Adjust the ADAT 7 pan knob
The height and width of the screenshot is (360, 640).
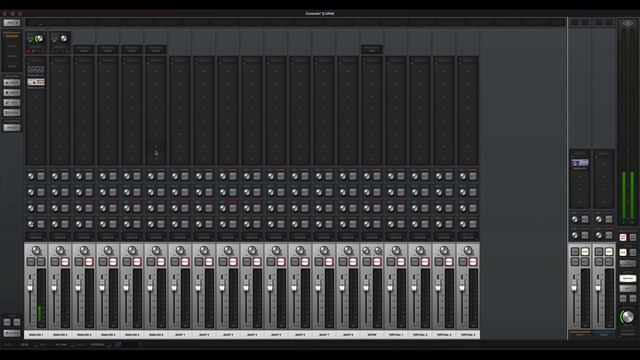324,251
